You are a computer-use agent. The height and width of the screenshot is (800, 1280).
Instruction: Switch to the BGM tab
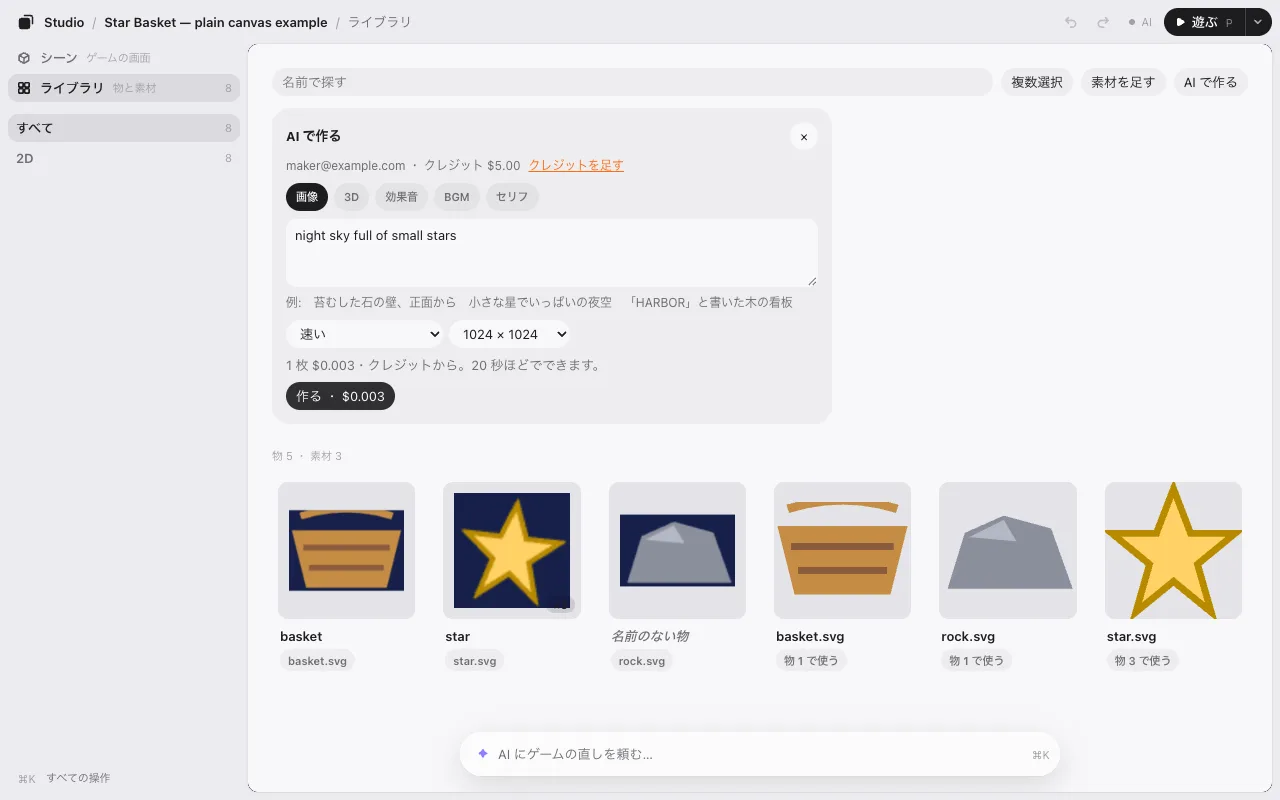click(457, 197)
